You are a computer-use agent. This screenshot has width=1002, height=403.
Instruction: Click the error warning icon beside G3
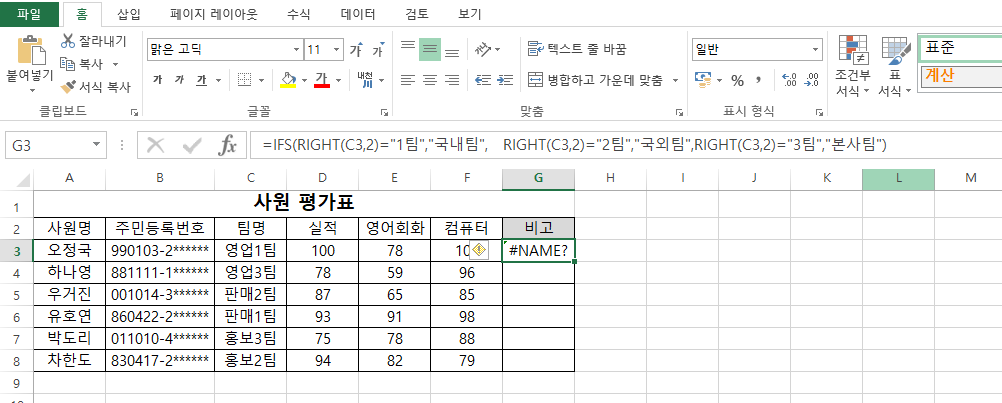479,250
